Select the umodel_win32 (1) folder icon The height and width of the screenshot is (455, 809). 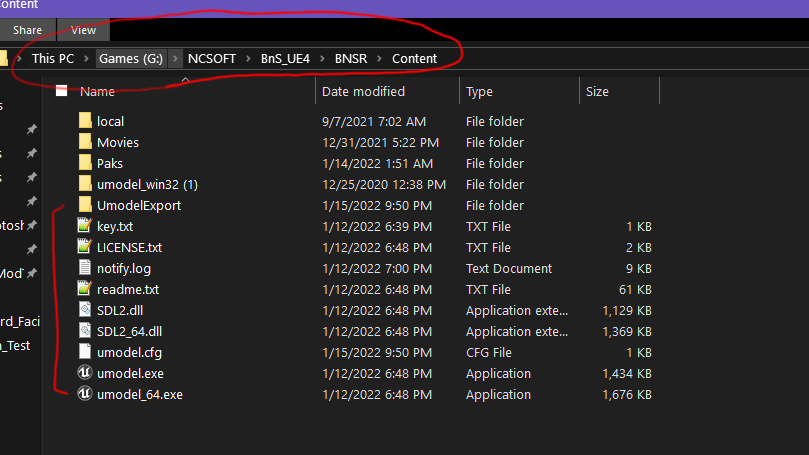tap(85, 184)
